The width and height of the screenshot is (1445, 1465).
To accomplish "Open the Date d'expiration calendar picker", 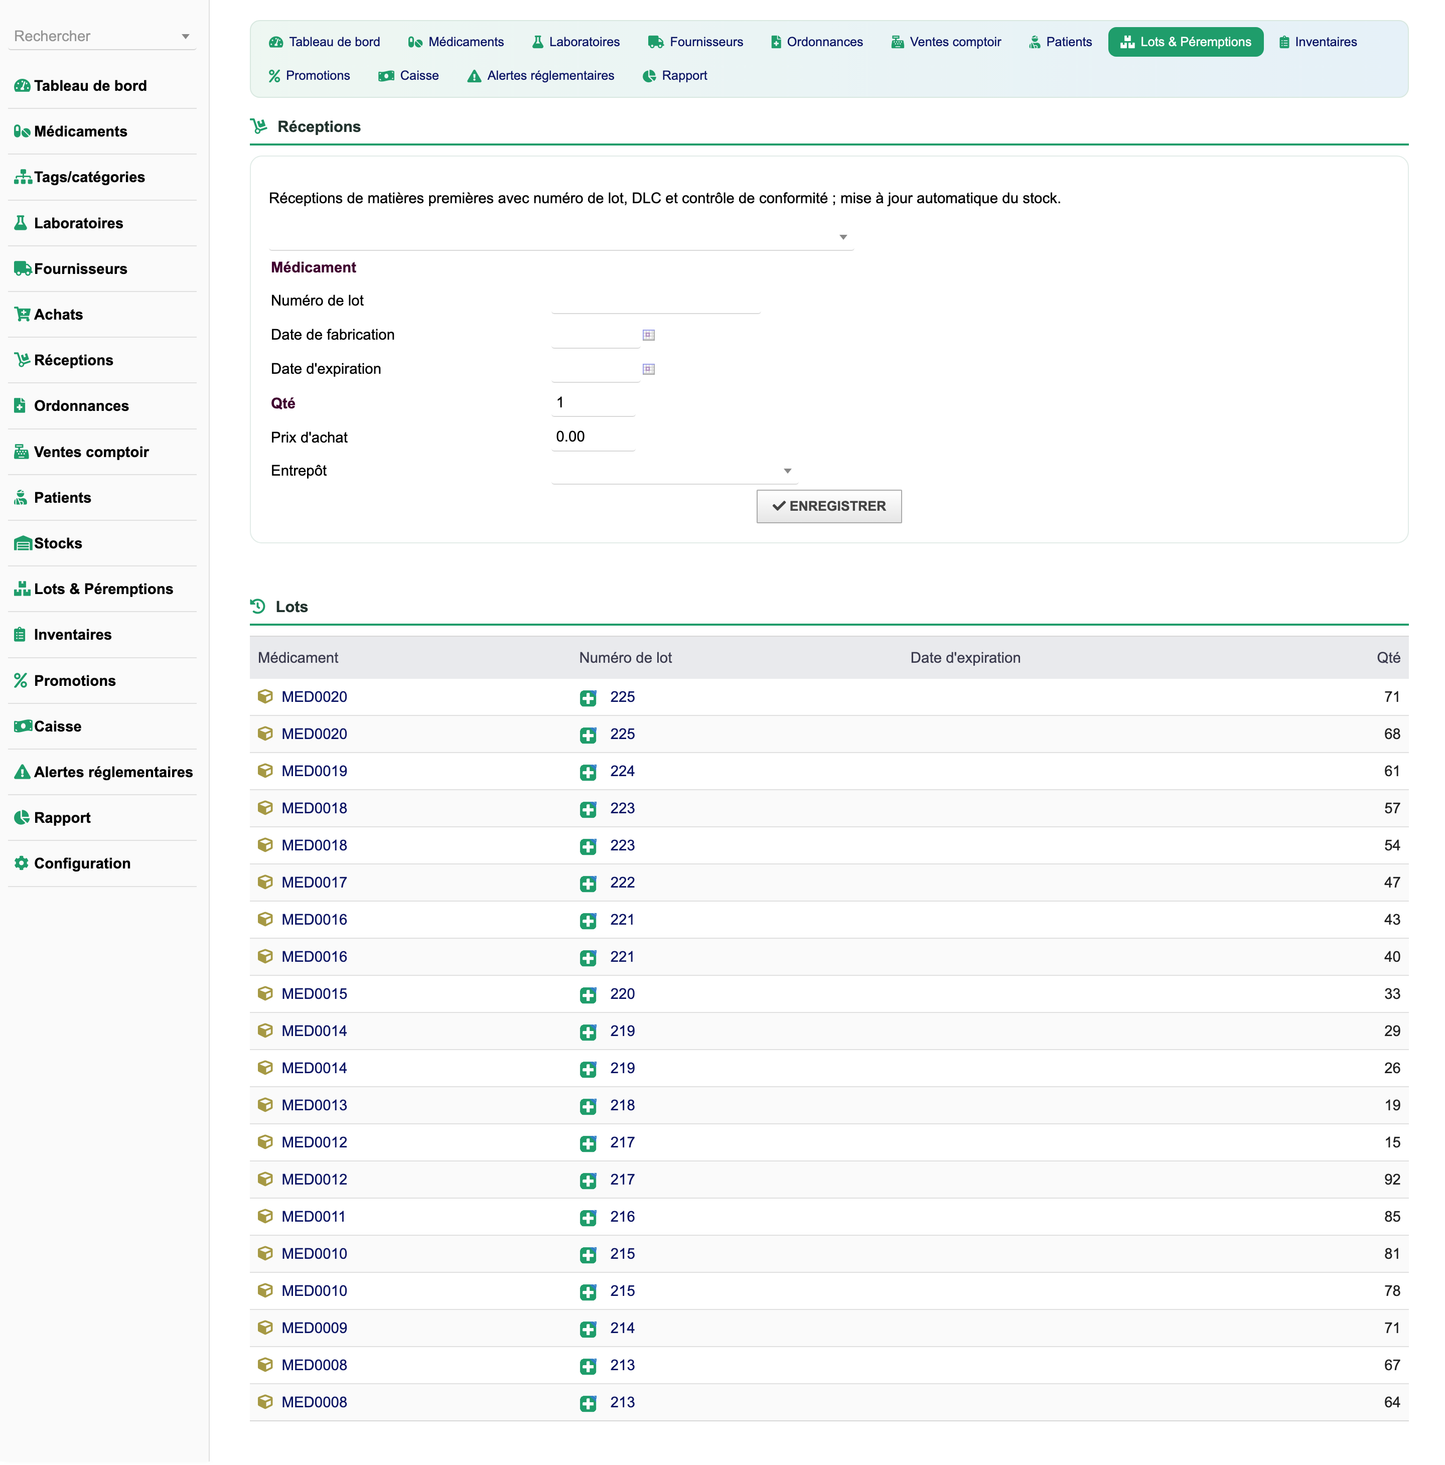I will (x=648, y=369).
